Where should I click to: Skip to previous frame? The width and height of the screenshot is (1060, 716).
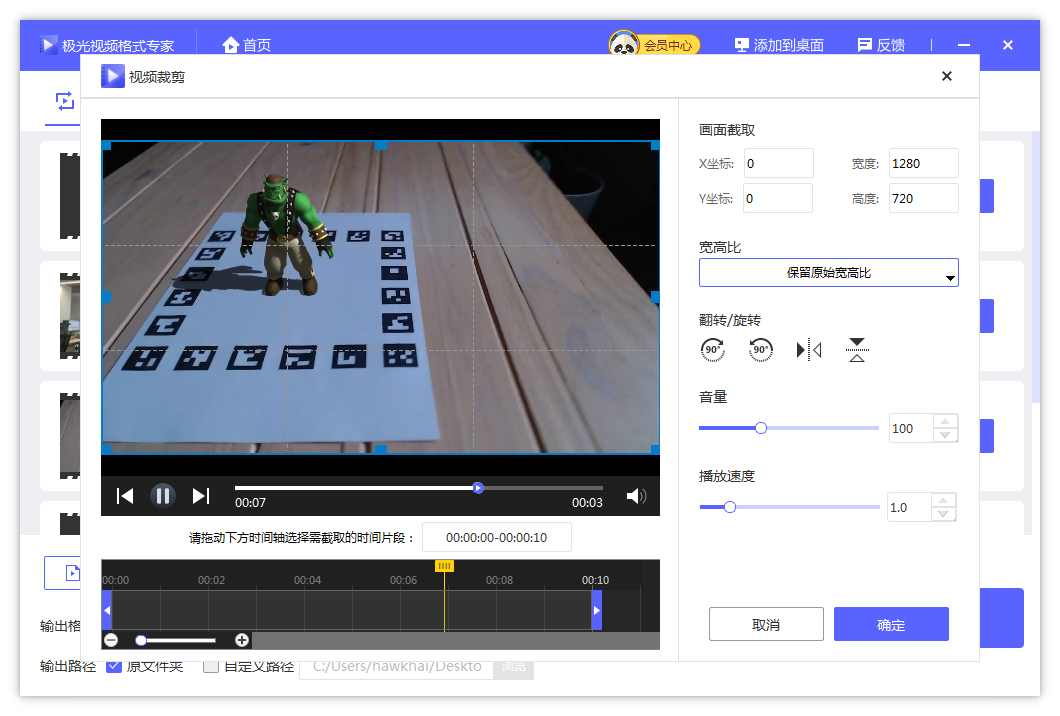(125, 496)
